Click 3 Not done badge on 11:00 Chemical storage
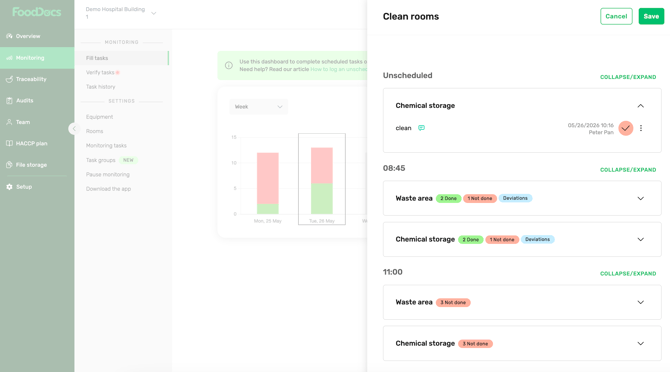Viewport: 670px width, 372px height. point(476,344)
